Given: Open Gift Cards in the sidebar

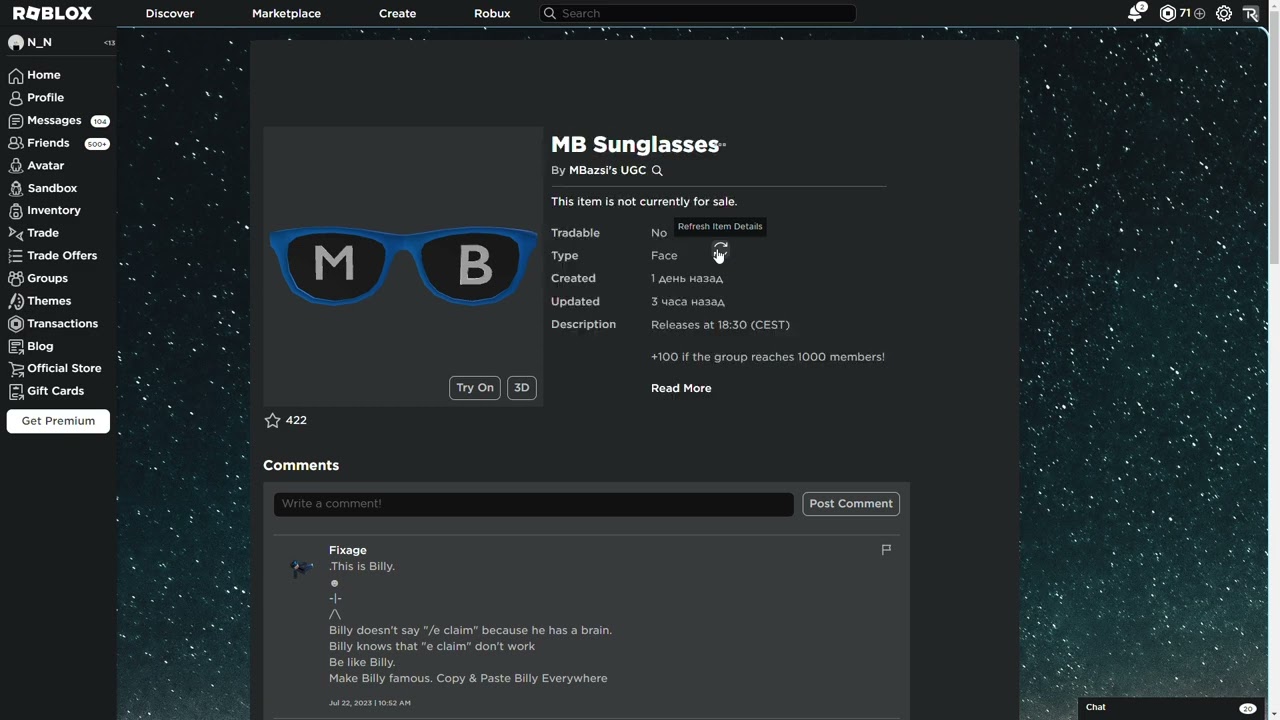Looking at the screenshot, I should click(x=58, y=391).
